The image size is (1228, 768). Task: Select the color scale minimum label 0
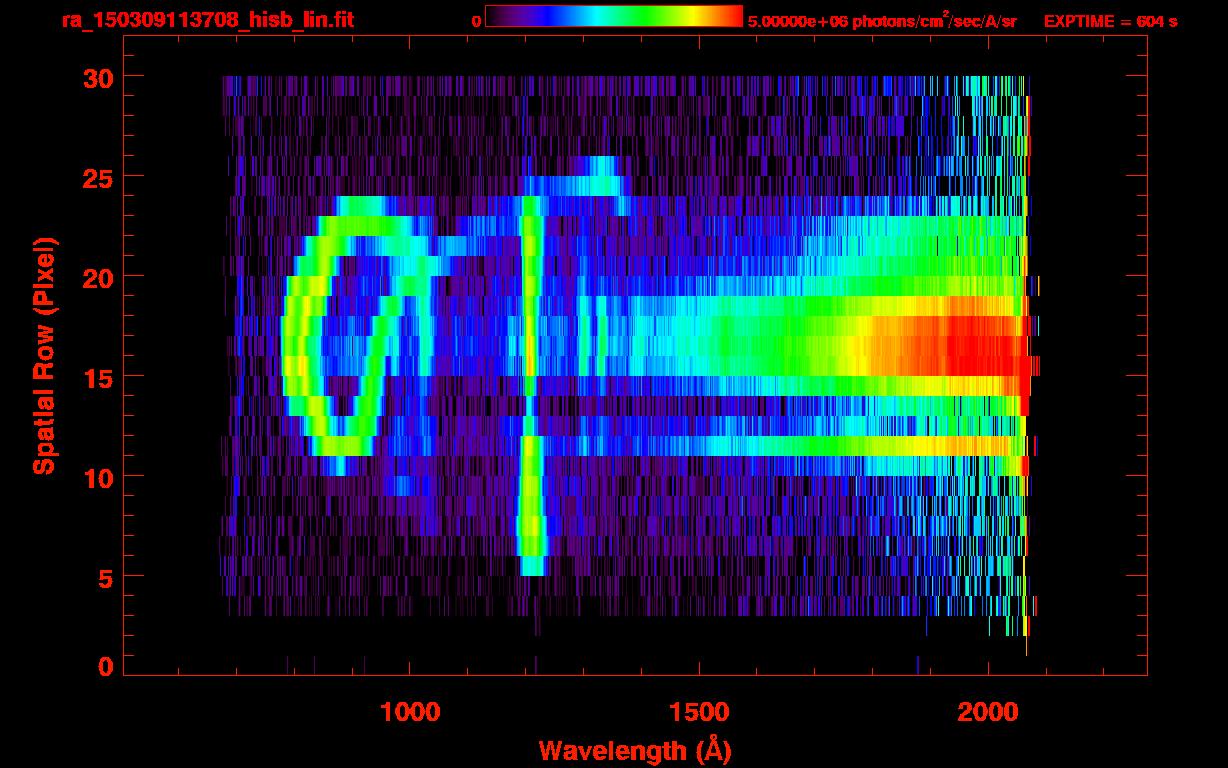click(x=476, y=21)
